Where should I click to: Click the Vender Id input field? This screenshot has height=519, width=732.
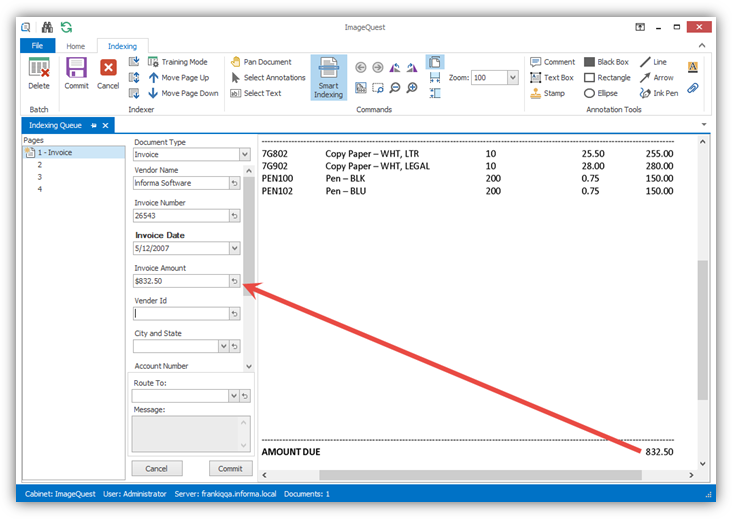(181, 314)
